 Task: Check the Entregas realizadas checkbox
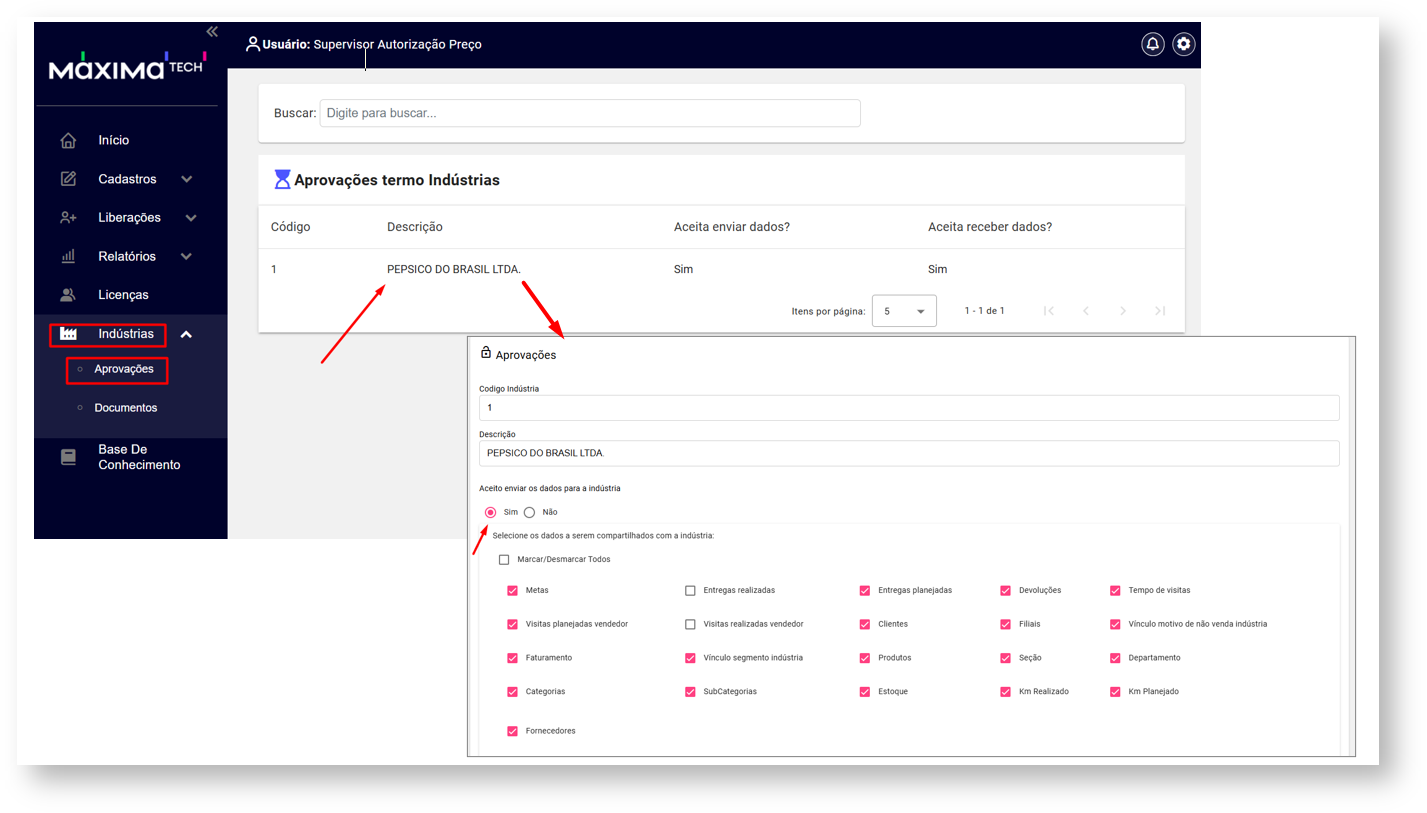point(690,590)
